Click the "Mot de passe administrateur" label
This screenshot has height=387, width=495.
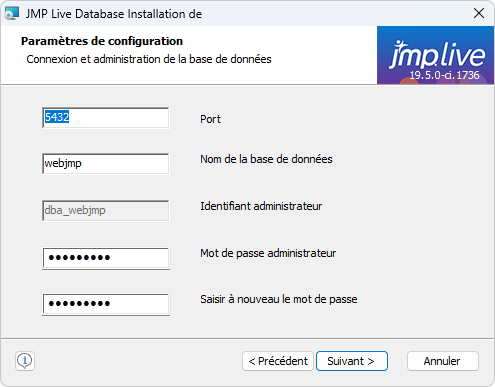(268, 253)
